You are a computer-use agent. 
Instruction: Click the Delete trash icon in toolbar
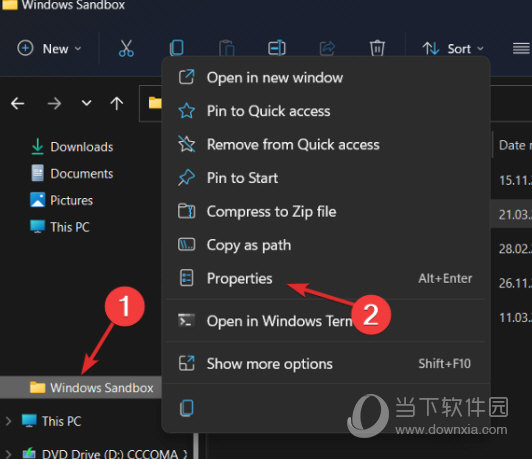point(377,48)
